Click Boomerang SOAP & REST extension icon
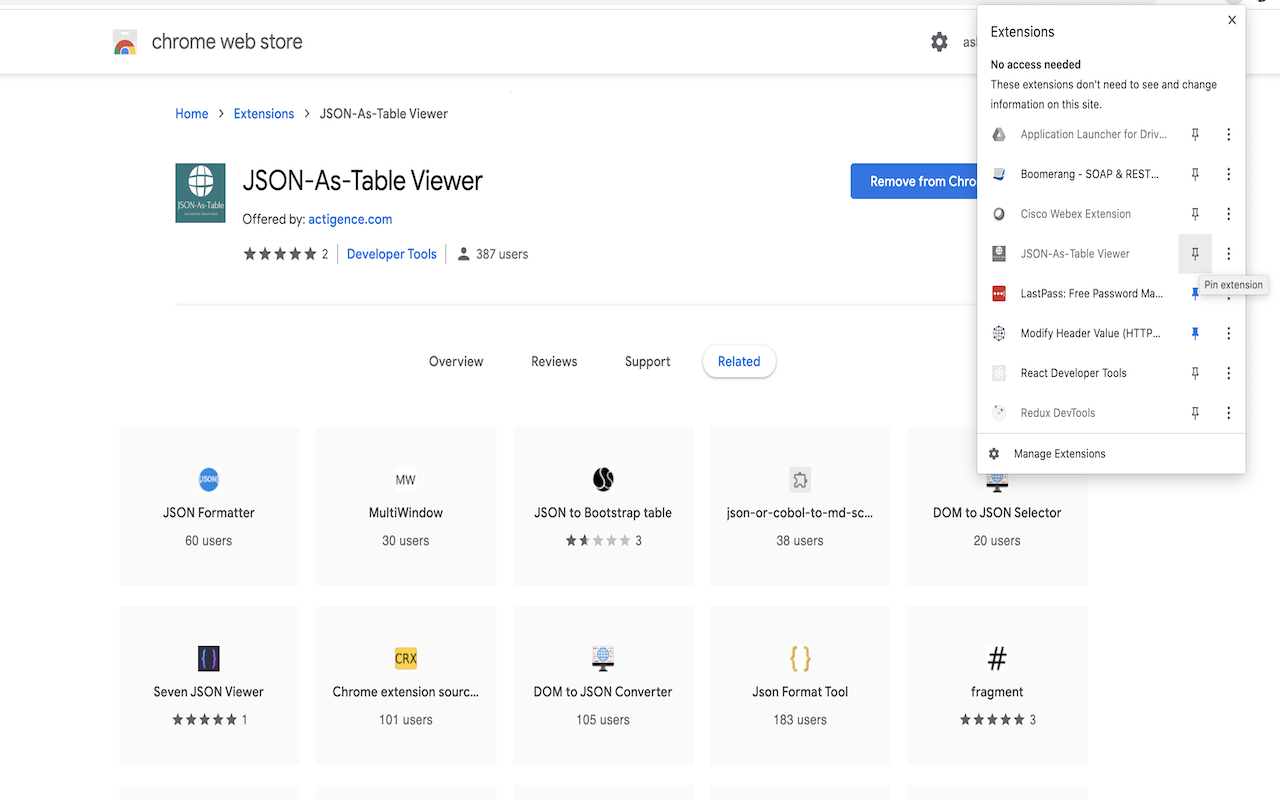 click(998, 174)
